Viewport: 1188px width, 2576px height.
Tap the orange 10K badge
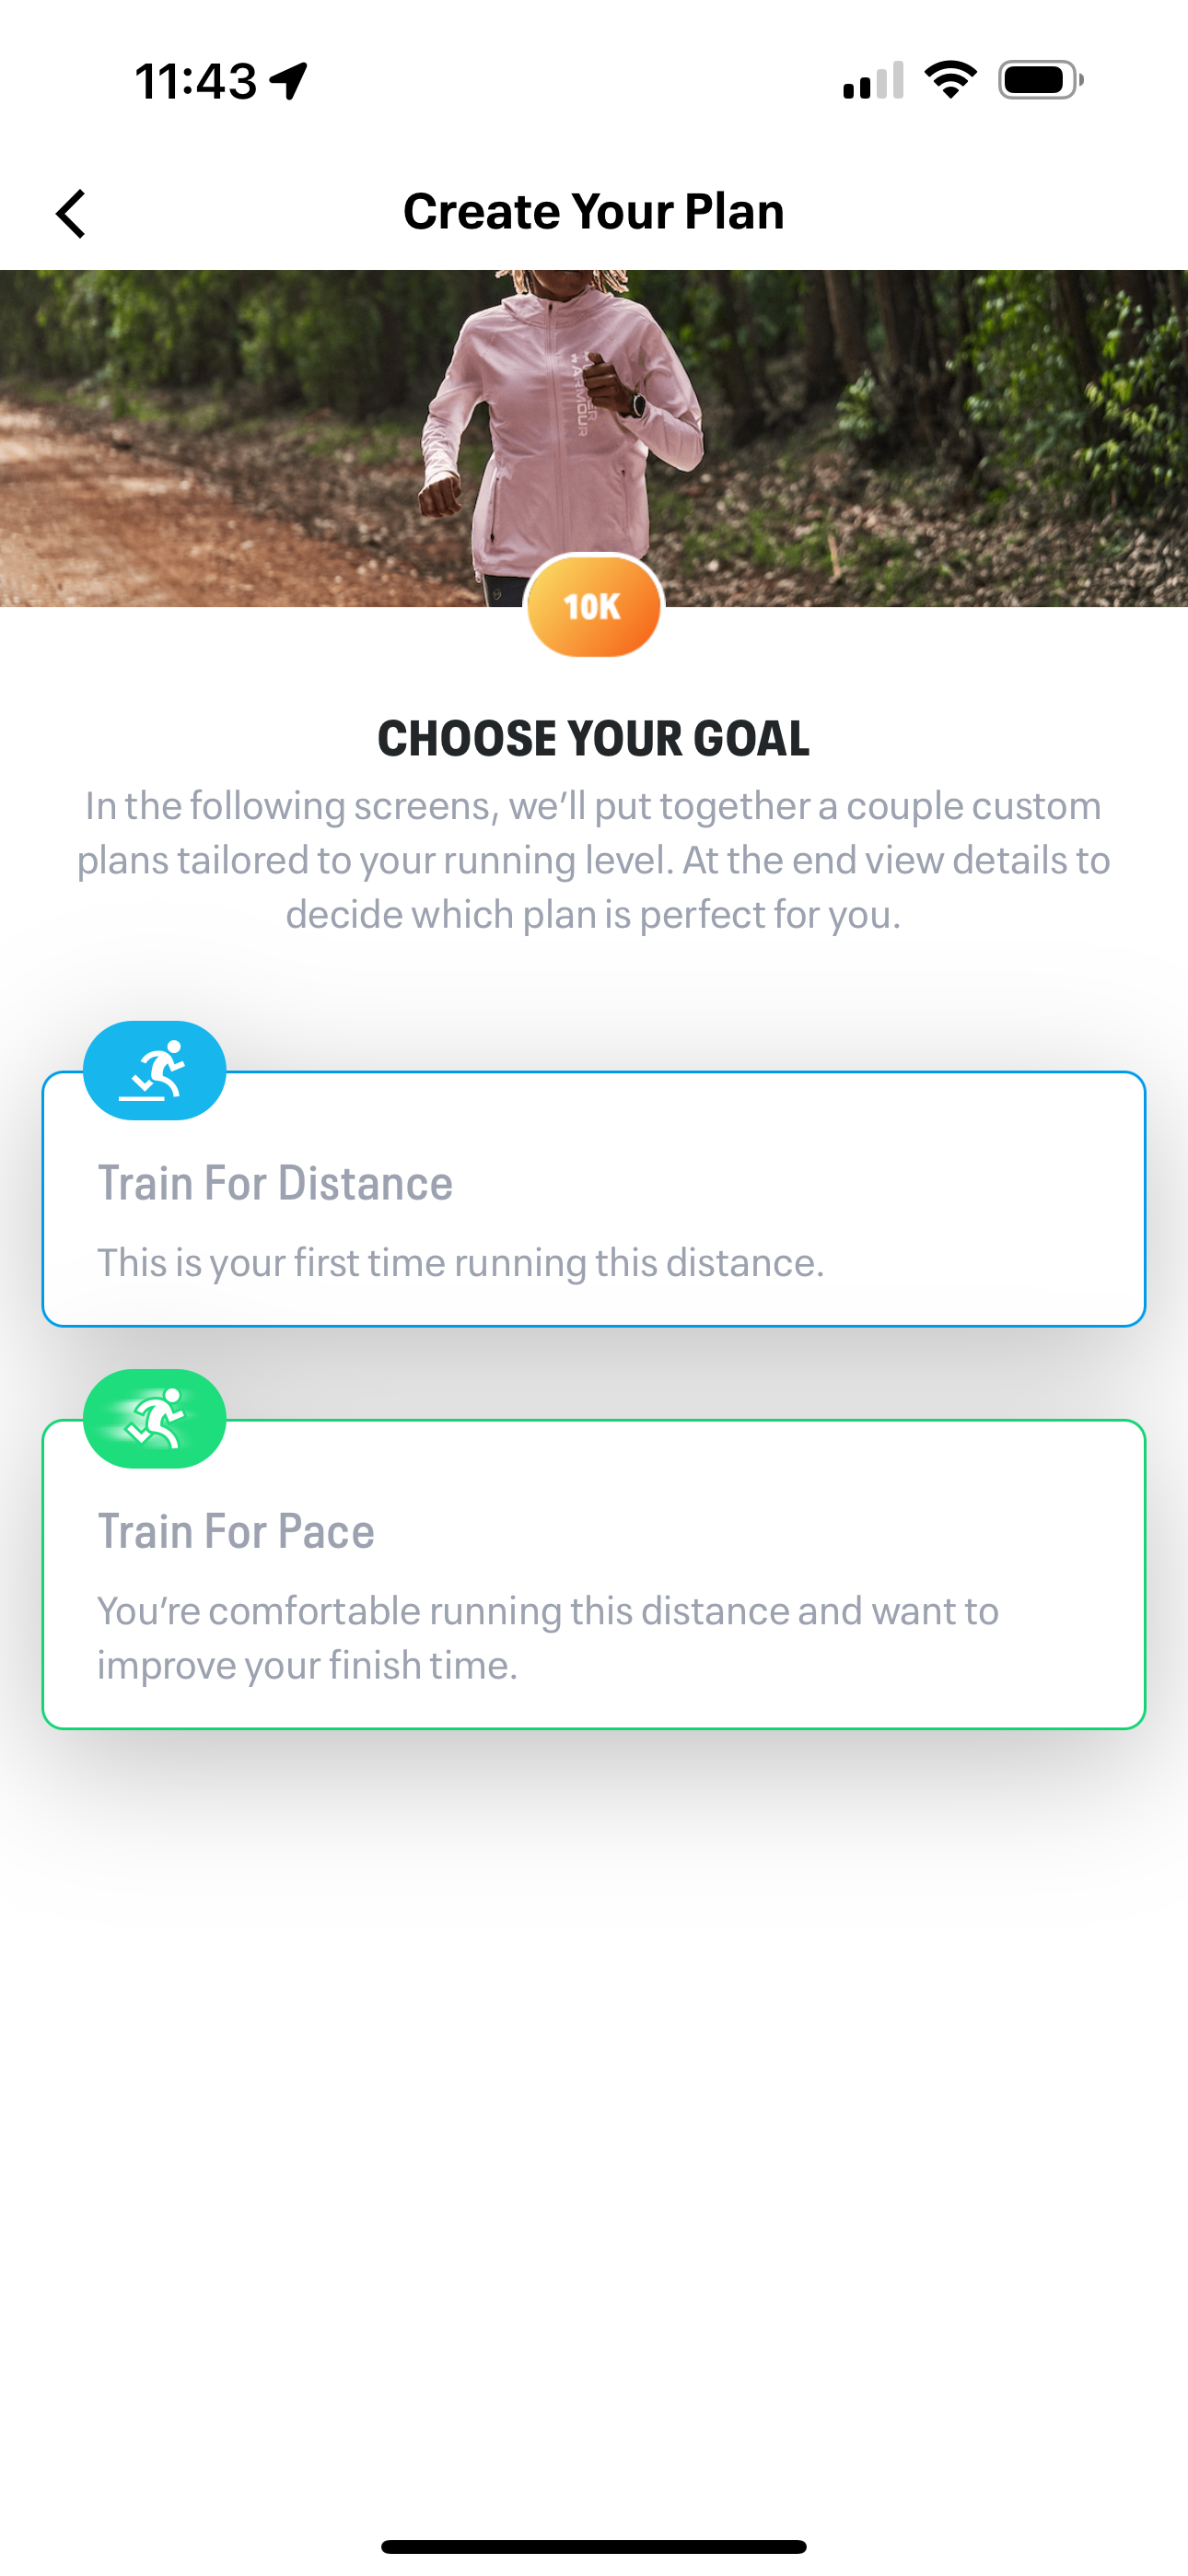[593, 606]
